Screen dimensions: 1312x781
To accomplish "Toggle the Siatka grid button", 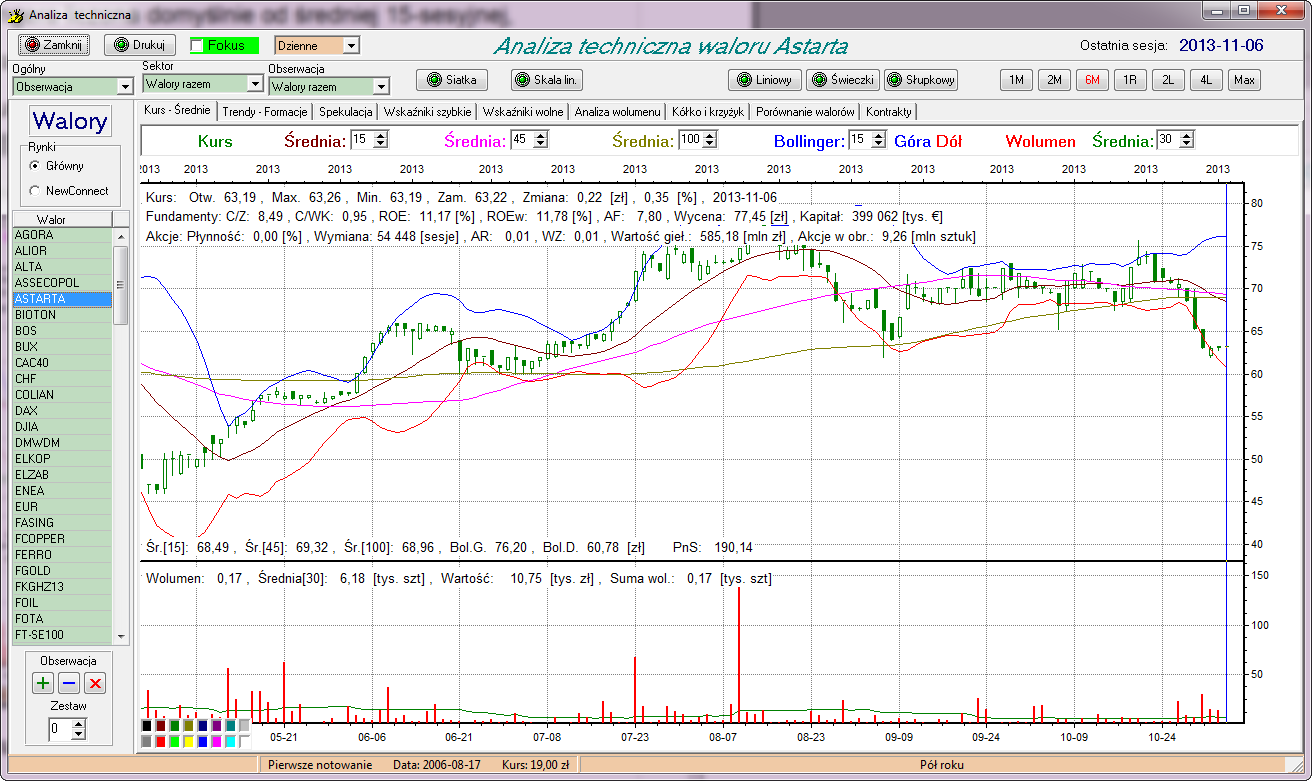I will click(452, 80).
